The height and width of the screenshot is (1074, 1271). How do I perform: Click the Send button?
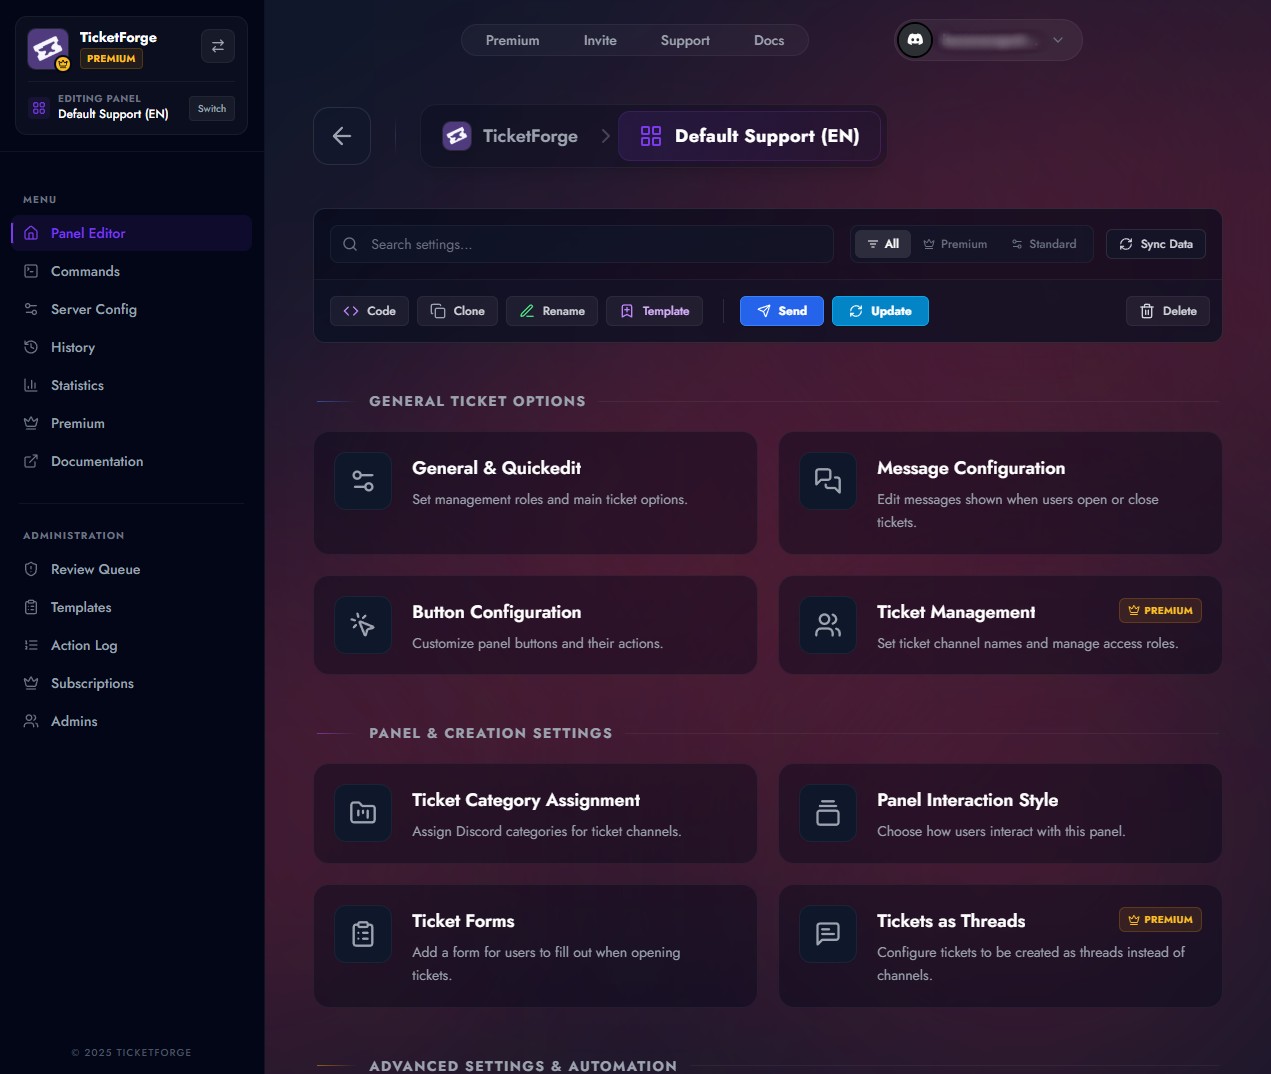(x=781, y=311)
